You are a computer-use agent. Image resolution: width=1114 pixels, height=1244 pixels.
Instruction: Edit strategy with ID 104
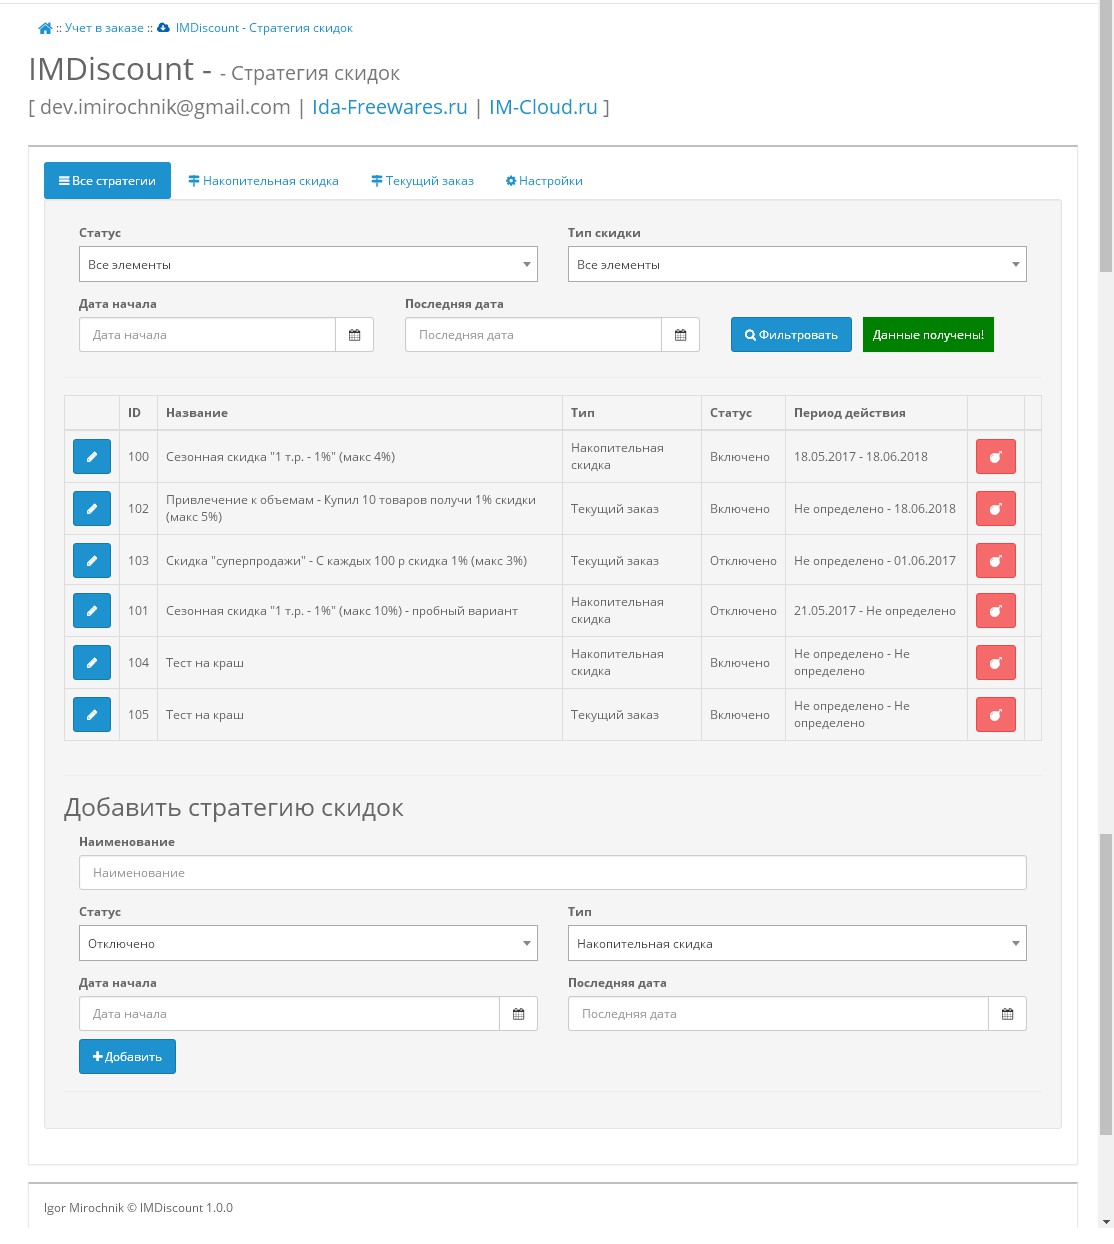(92, 663)
